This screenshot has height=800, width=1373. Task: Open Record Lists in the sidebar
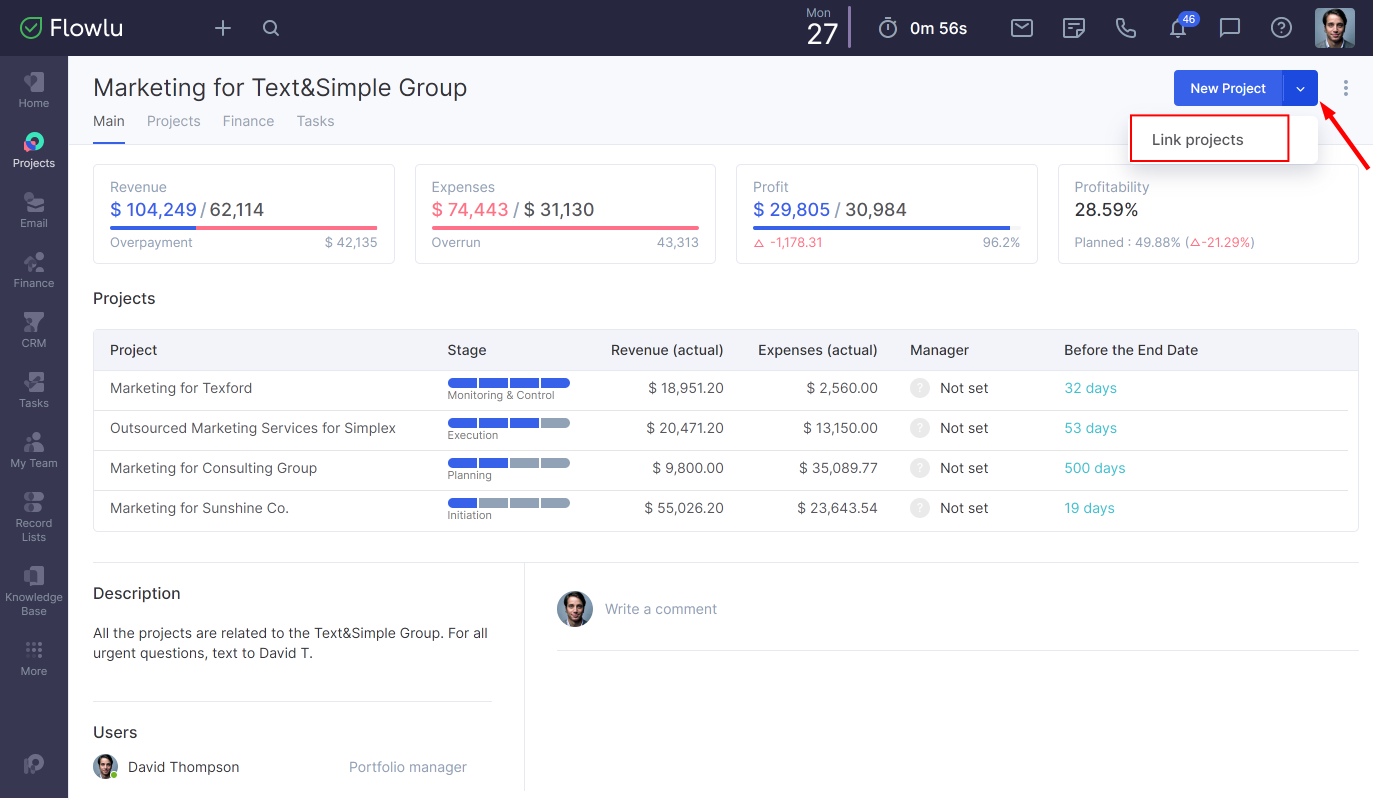pos(34,516)
